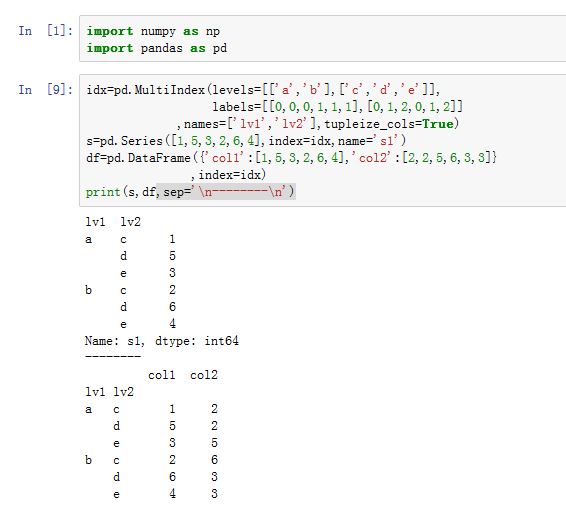Click the 'import numpy as np' line
This screenshot has height=505, width=566.
pyautogui.click(x=153, y=31)
